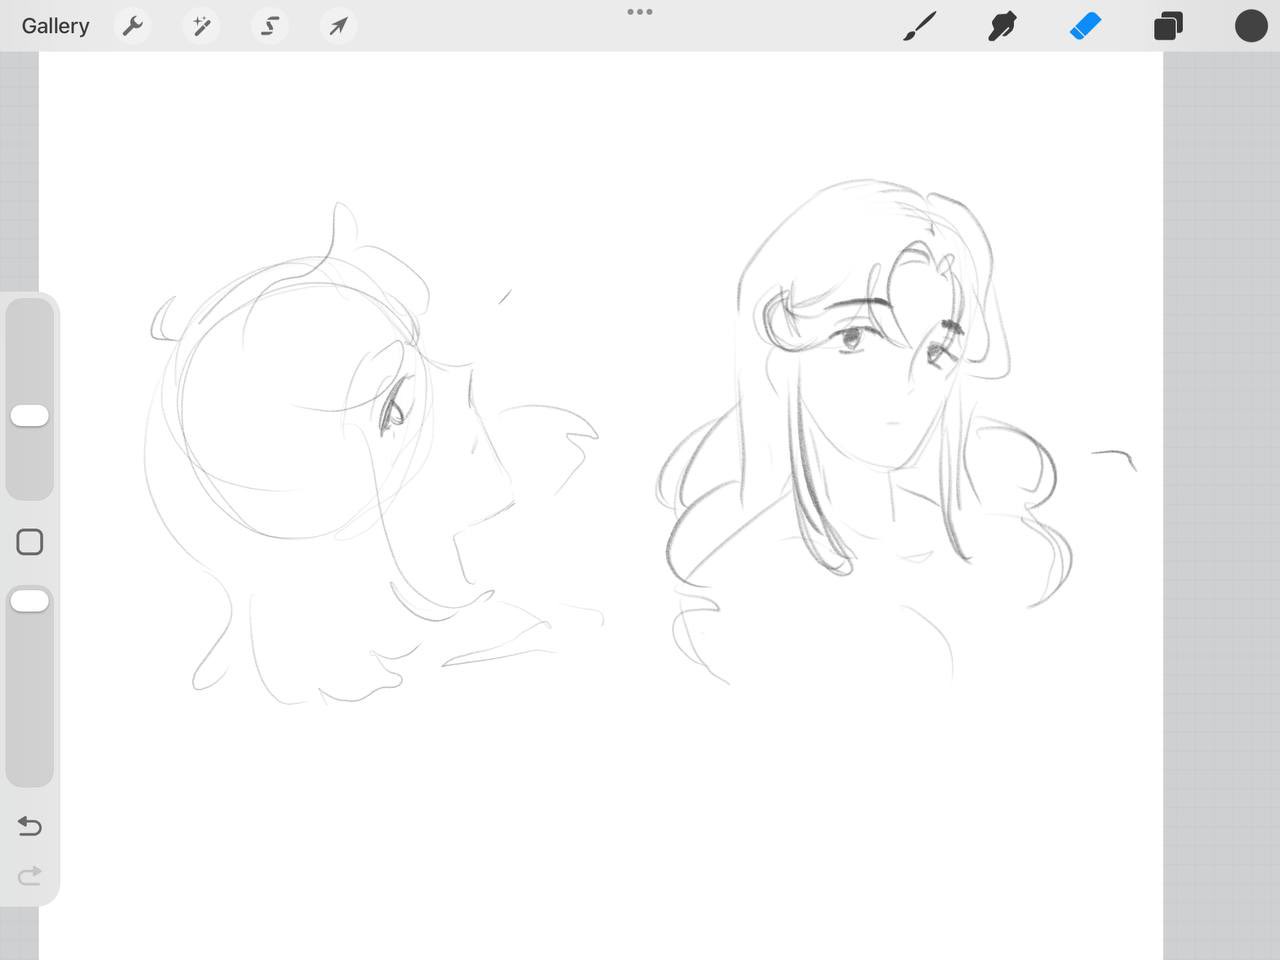Select the blue Eraser tool
This screenshot has height=960, width=1280.
(x=1085, y=26)
